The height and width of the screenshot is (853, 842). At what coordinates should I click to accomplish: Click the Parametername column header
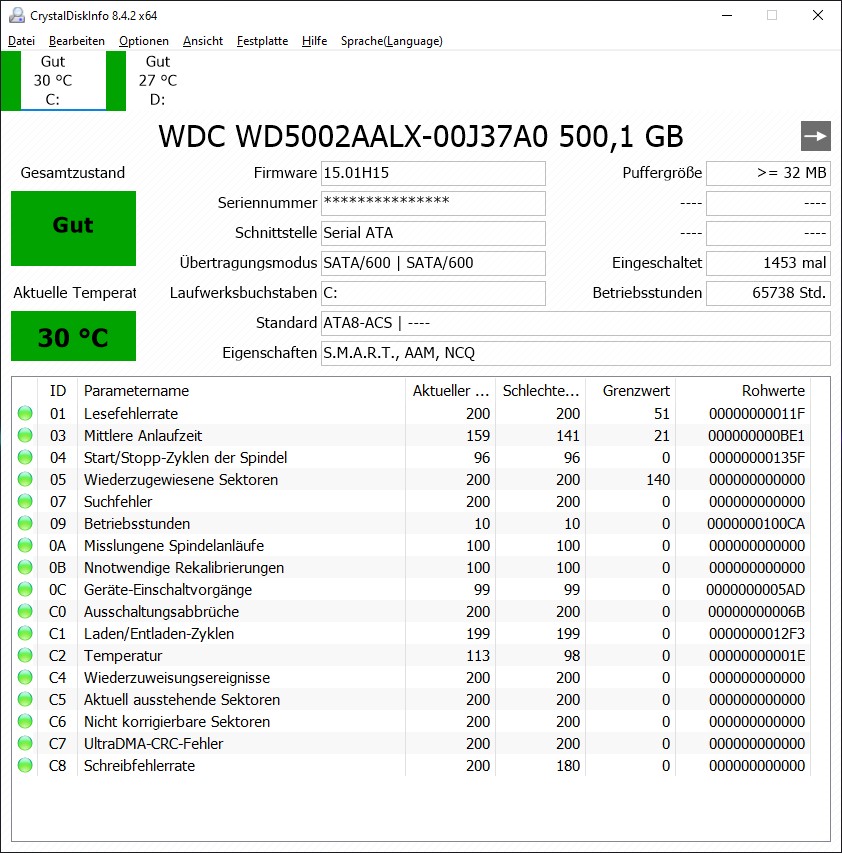(x=241, y=391)
